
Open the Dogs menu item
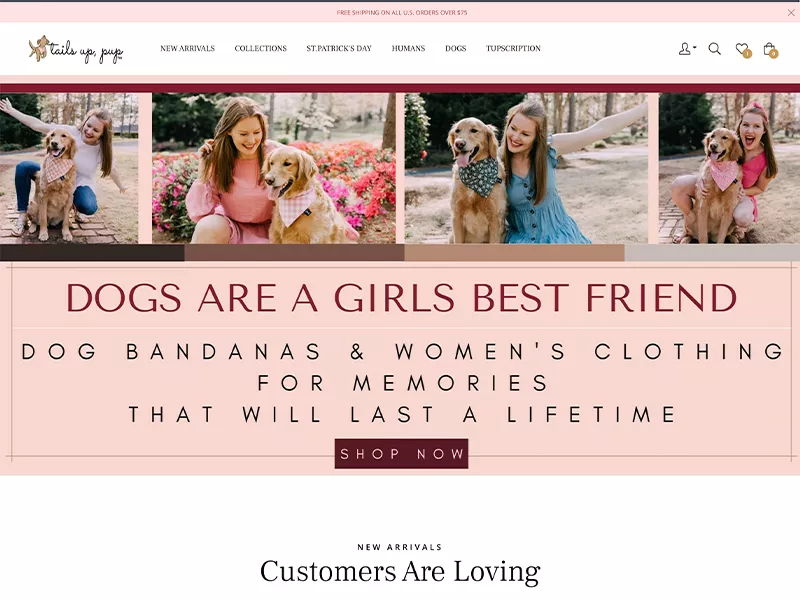pyautogui.click(x=456, y=48)
